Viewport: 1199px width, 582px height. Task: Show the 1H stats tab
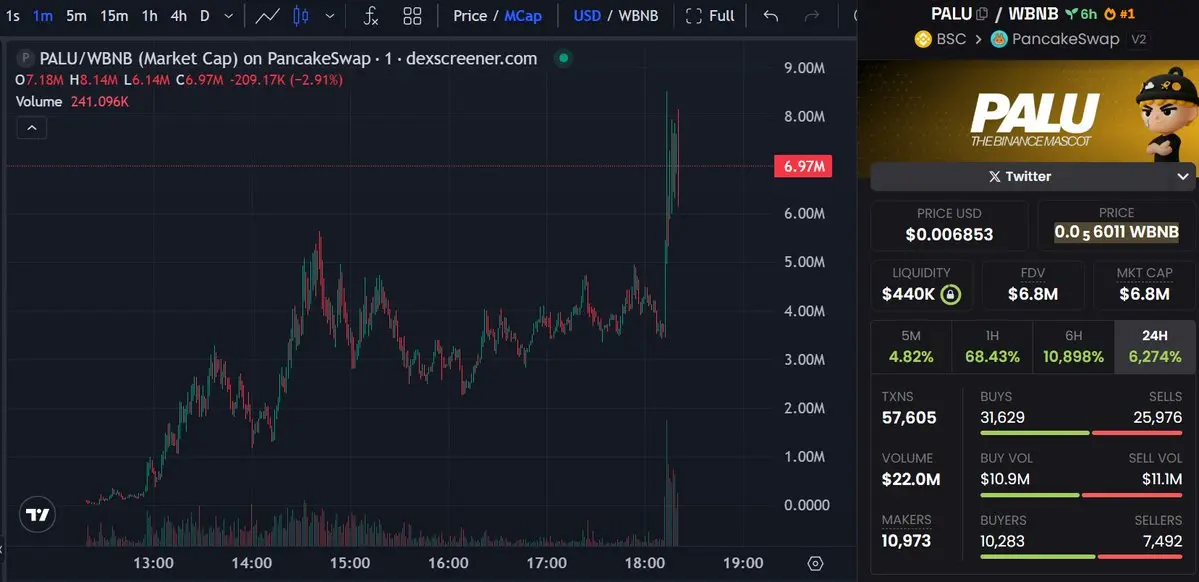(992, 346)
